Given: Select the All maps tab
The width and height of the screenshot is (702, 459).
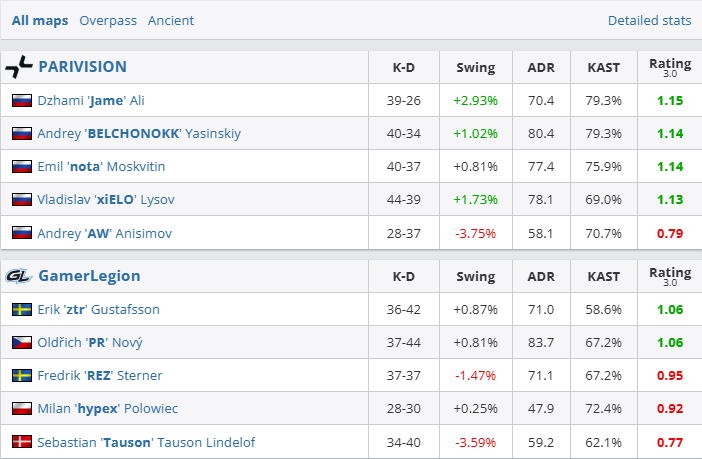Looking at the screenshot, I should [40, 20].
